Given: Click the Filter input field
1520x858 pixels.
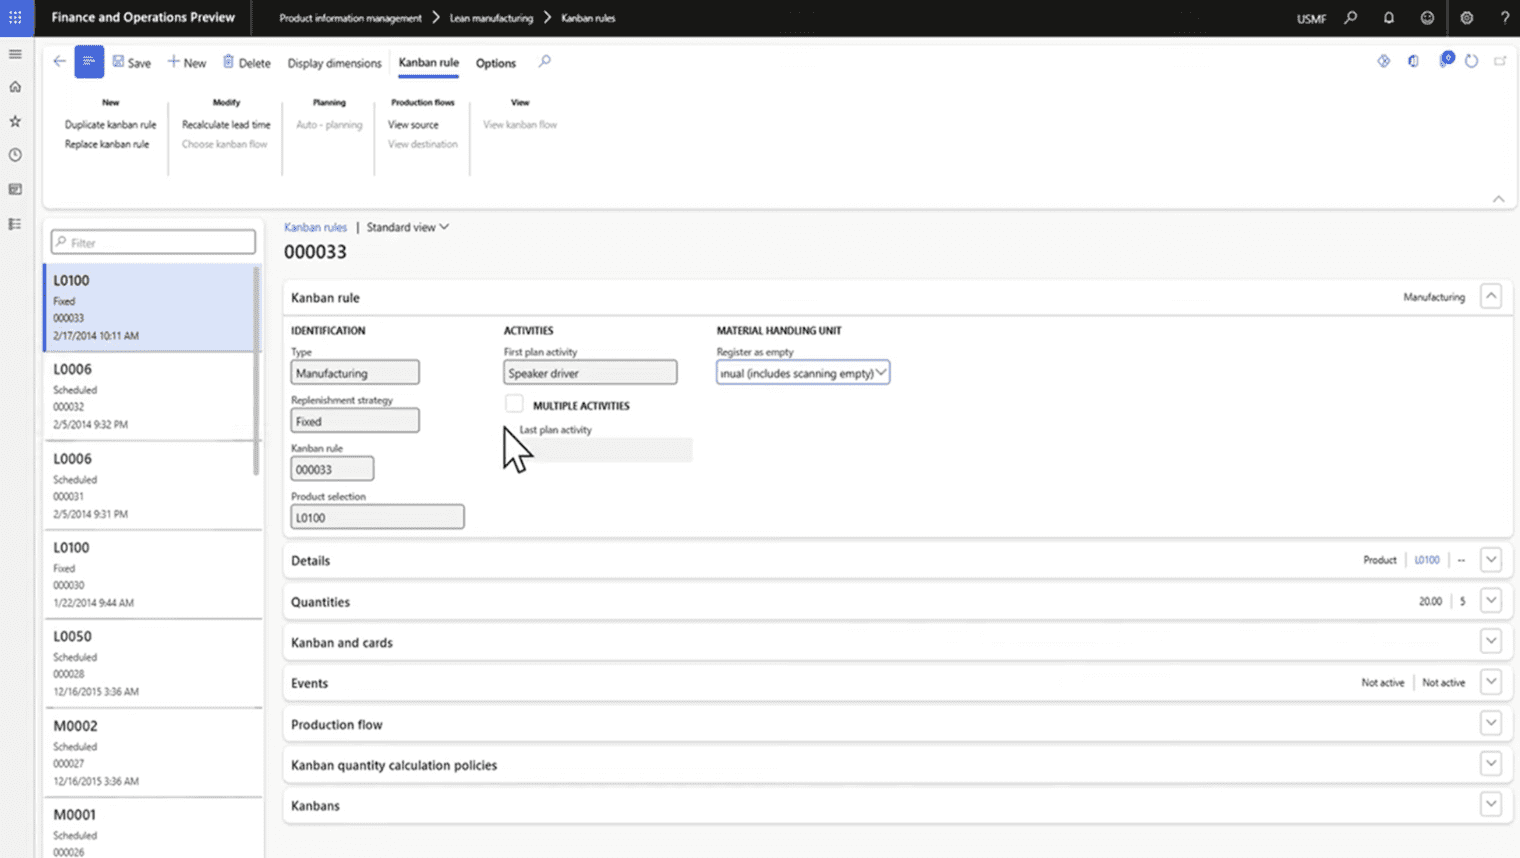Looking at the screenshot, I should pyautogui.click(x=154, y=242).
